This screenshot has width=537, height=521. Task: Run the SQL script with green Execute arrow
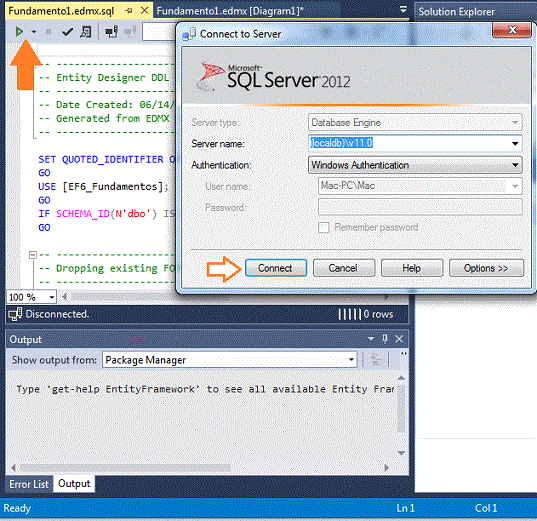(x=19, y=32)
